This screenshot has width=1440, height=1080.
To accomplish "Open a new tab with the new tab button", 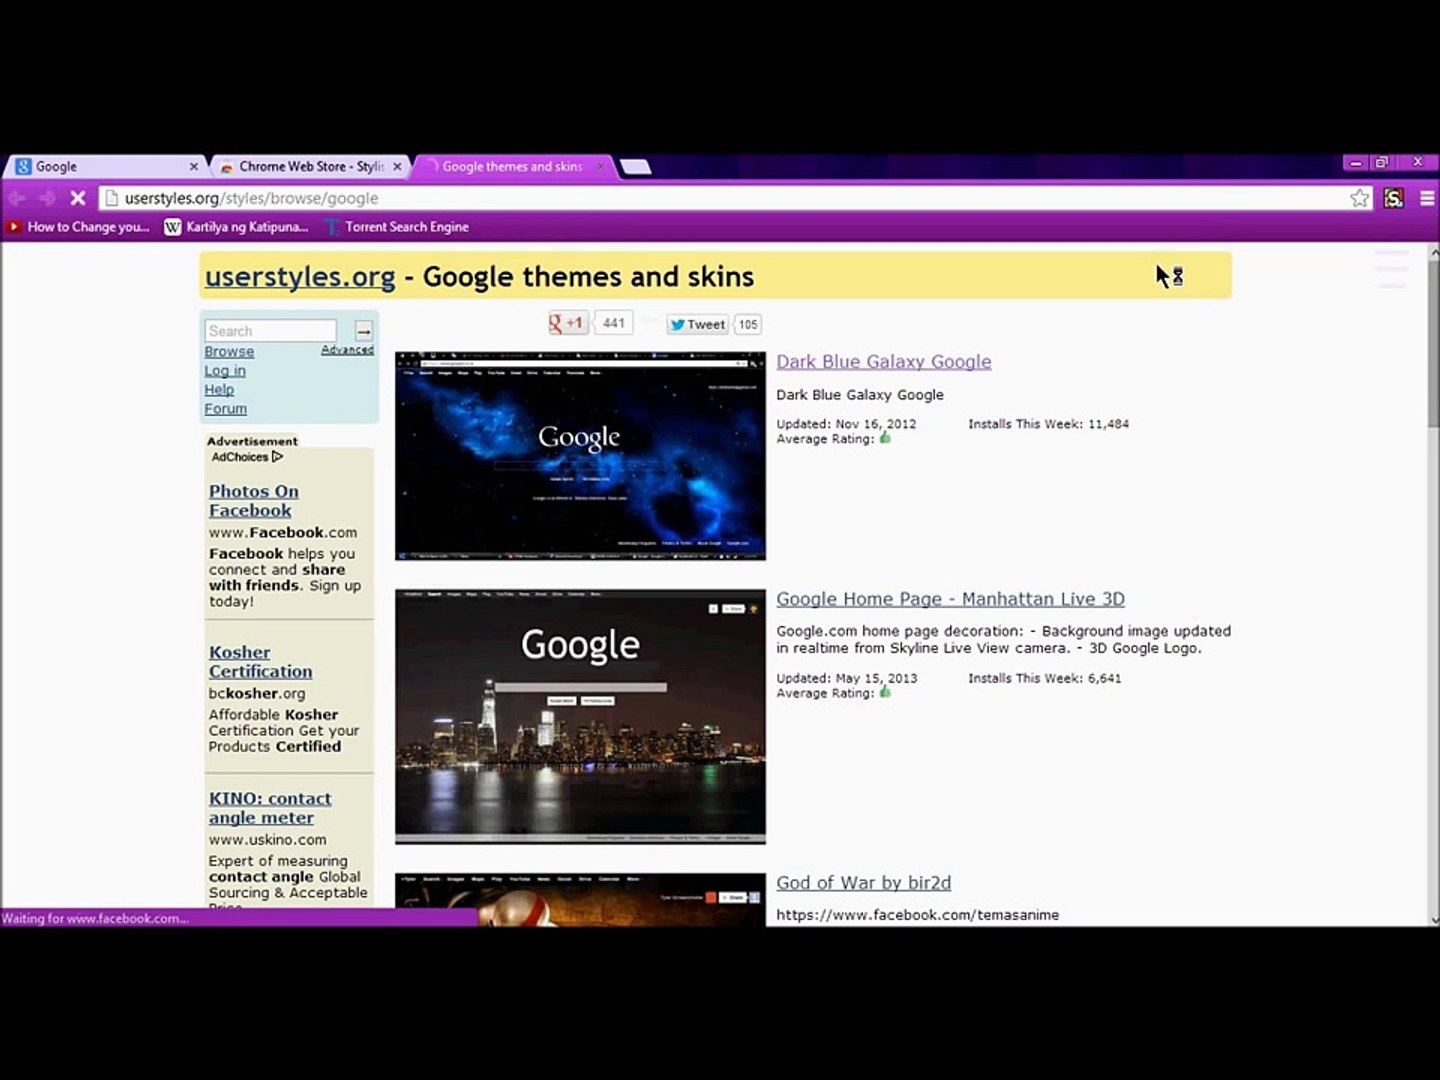I will click(636, 166).
